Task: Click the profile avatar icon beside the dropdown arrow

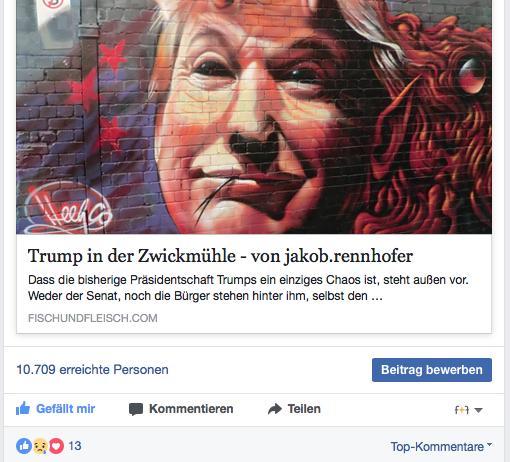Action: click(x=462, y=410)
